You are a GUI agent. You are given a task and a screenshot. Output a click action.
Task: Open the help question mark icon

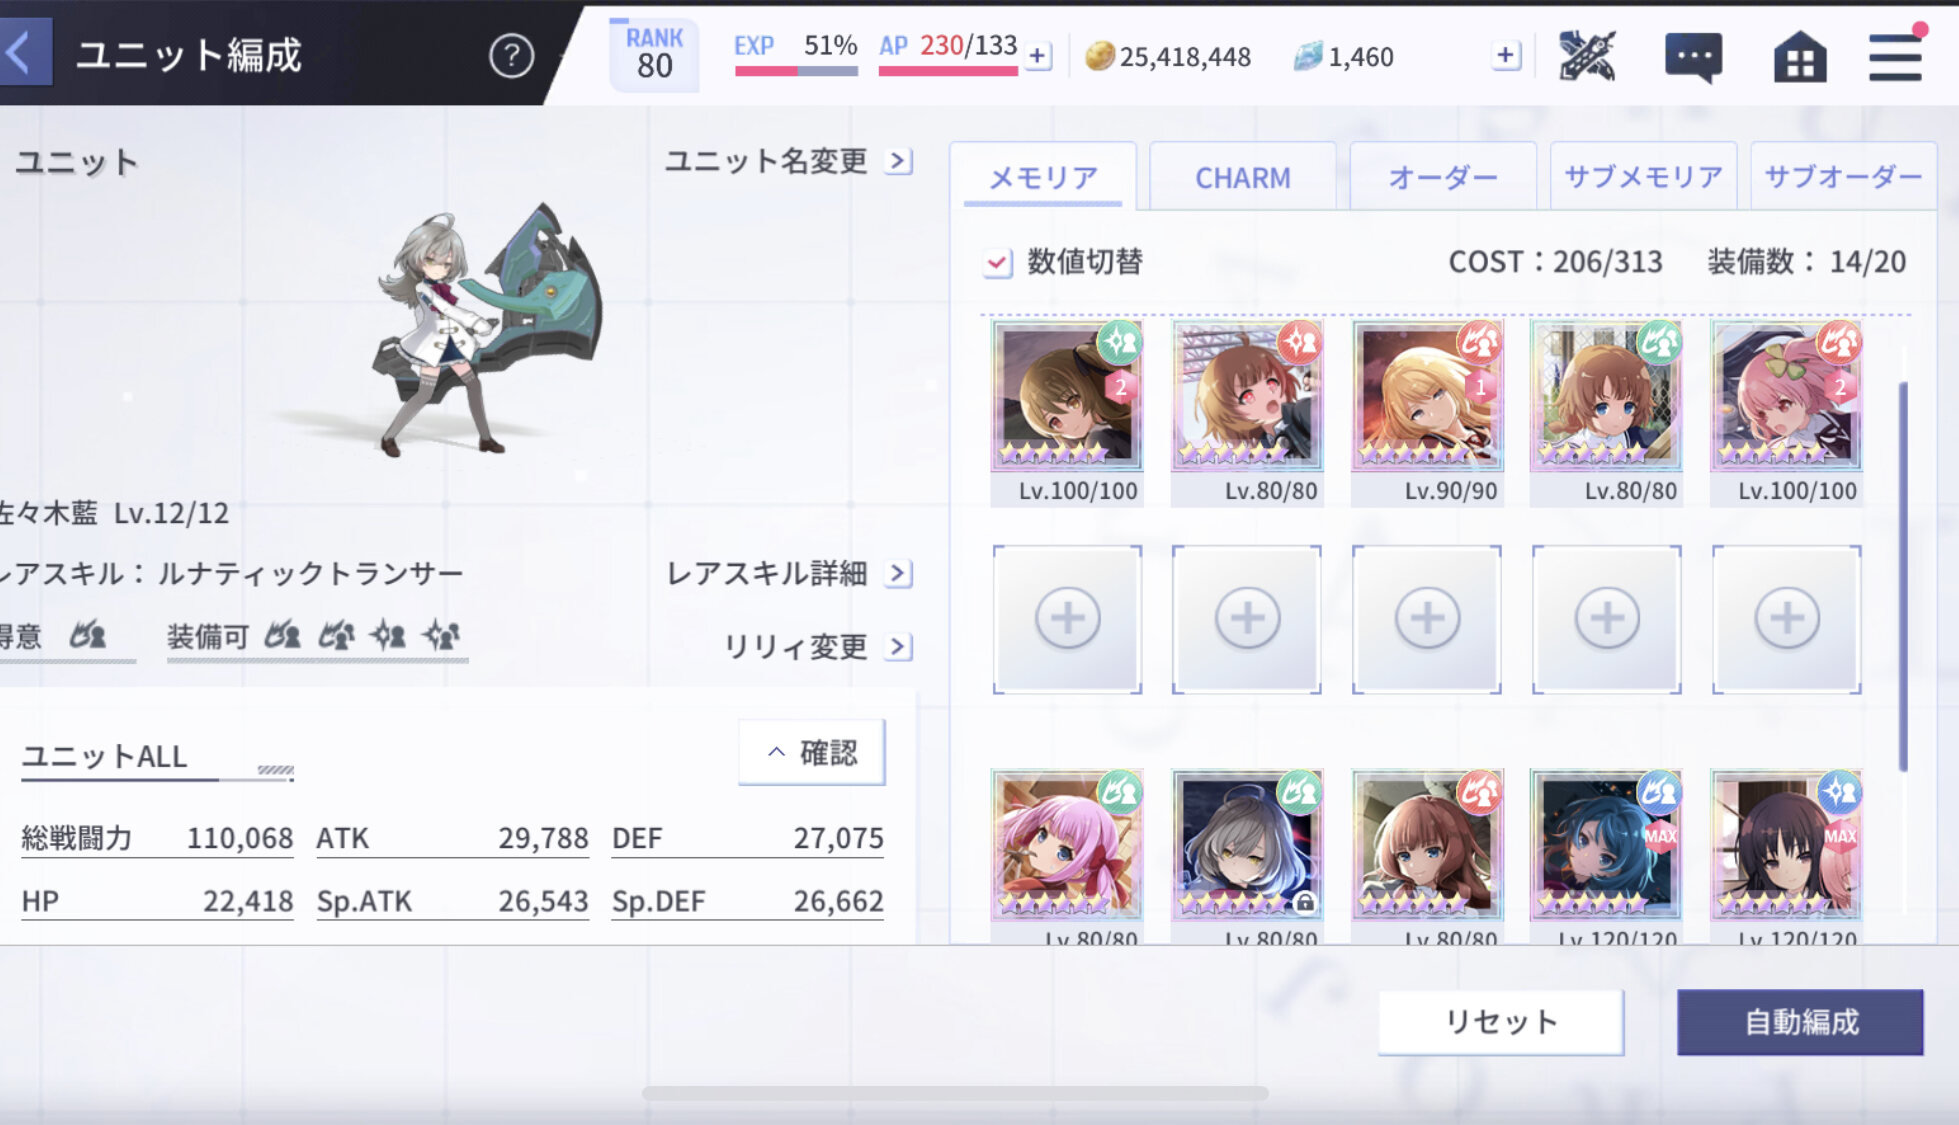pyautogui.click(x=511, y=56)
